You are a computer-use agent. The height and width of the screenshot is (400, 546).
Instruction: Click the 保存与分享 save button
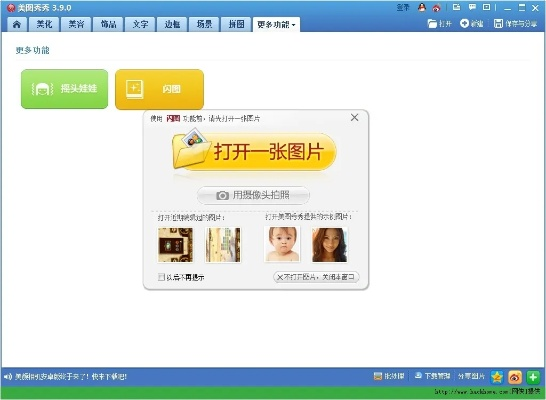[x=515, y=24]
